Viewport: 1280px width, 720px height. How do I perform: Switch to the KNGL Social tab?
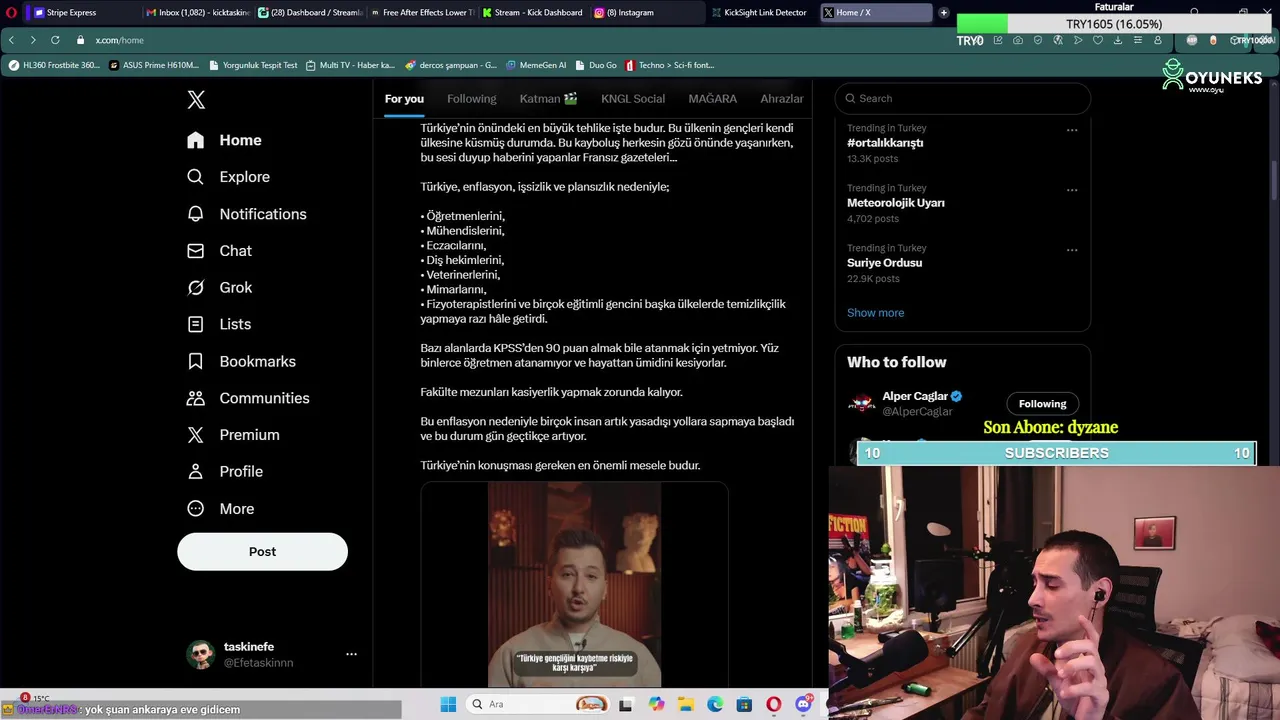click(x=633, y=98)
